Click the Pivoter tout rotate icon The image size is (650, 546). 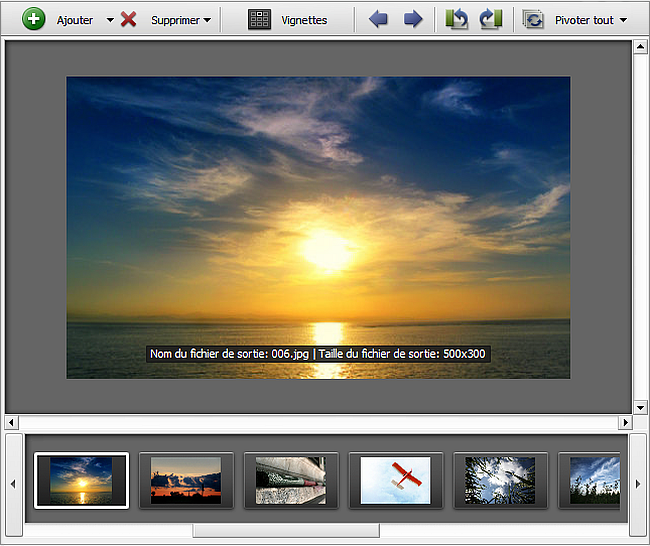pyautogui.click(x=534, y=19)
